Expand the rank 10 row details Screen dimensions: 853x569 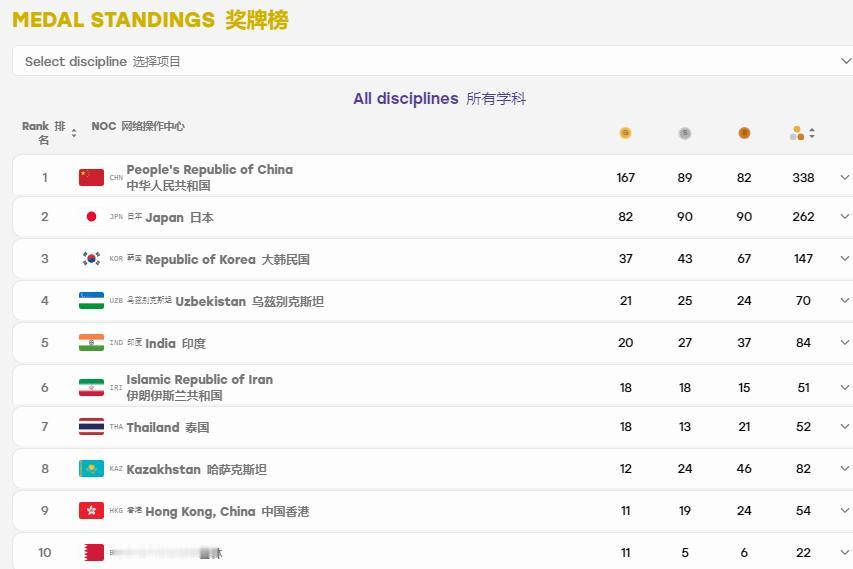pos(845,553)
